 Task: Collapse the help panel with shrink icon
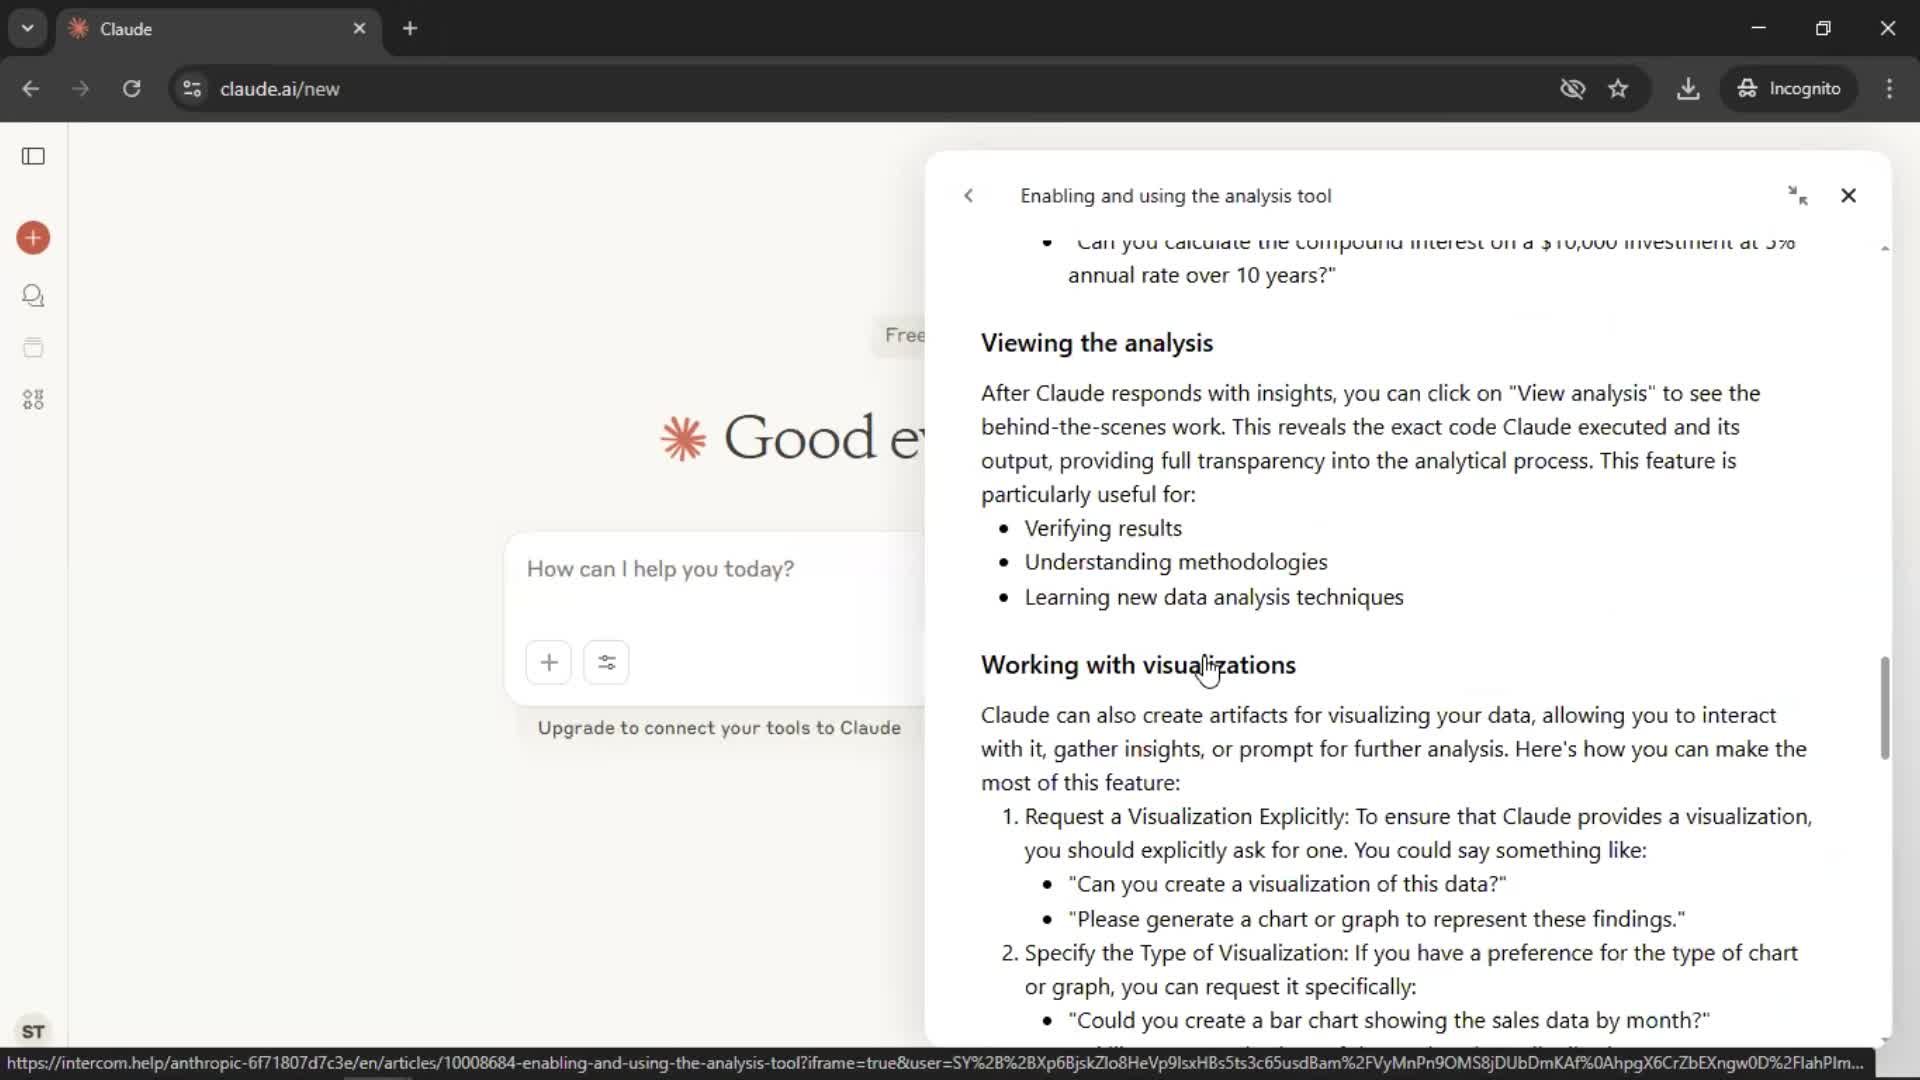pyautogui.click(x=1797, y=196)
